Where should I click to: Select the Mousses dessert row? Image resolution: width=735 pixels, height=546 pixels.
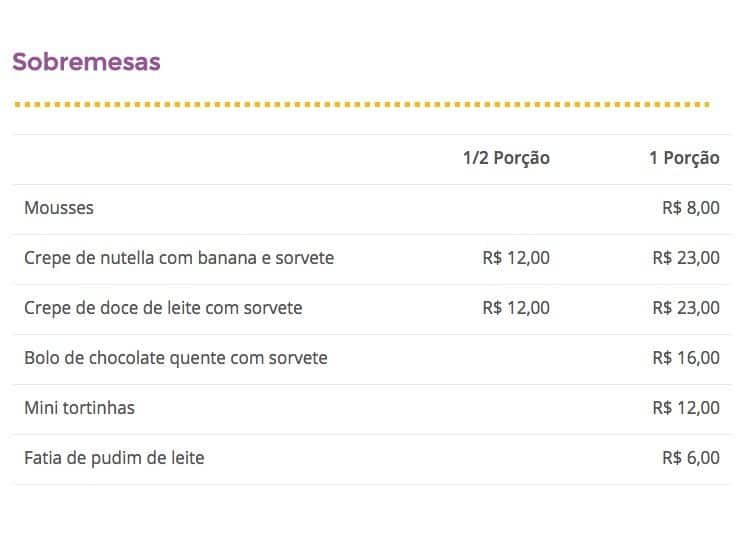[59, 208]
